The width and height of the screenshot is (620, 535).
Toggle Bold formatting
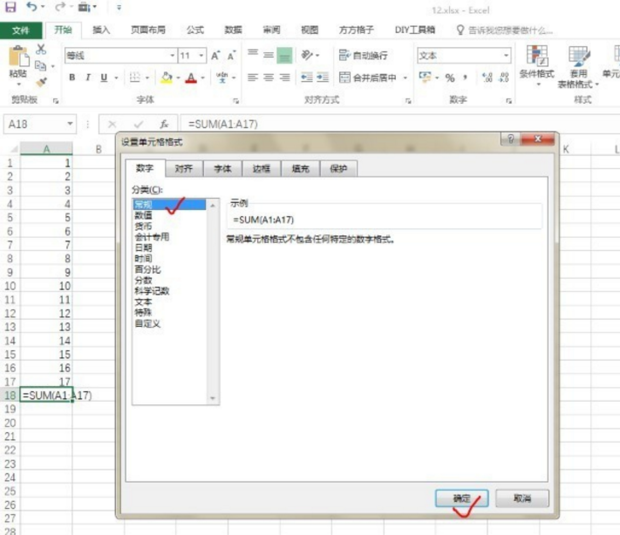point(72,78)
